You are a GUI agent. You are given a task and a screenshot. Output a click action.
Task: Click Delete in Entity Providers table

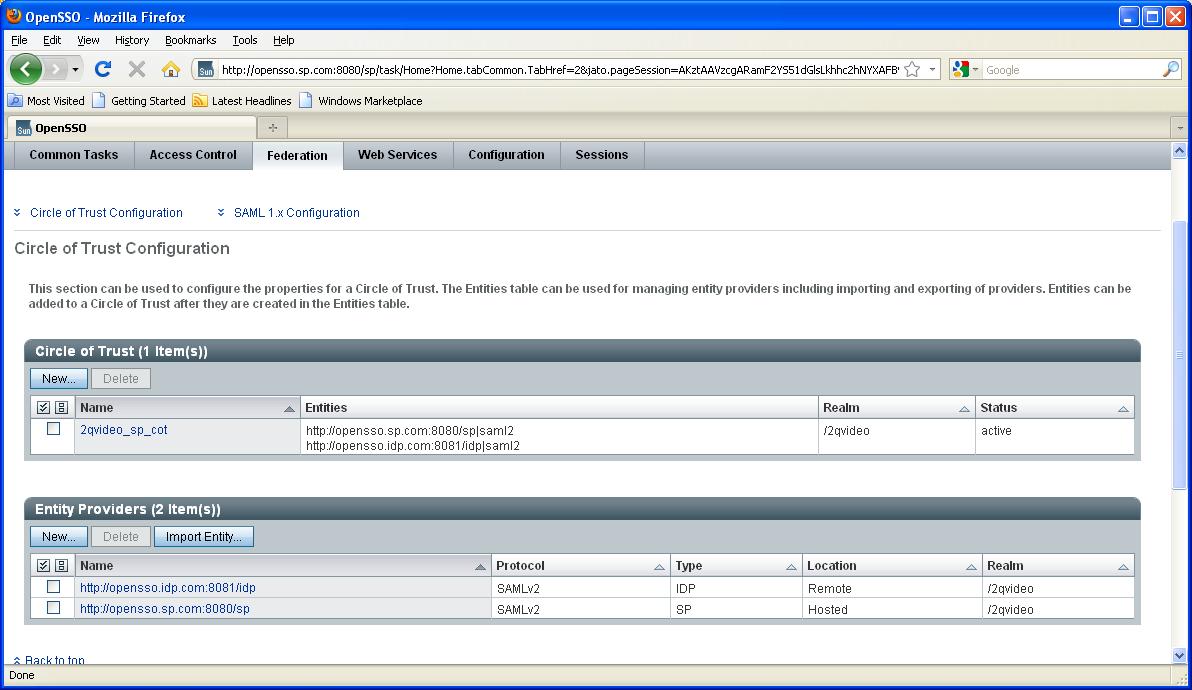121,536
